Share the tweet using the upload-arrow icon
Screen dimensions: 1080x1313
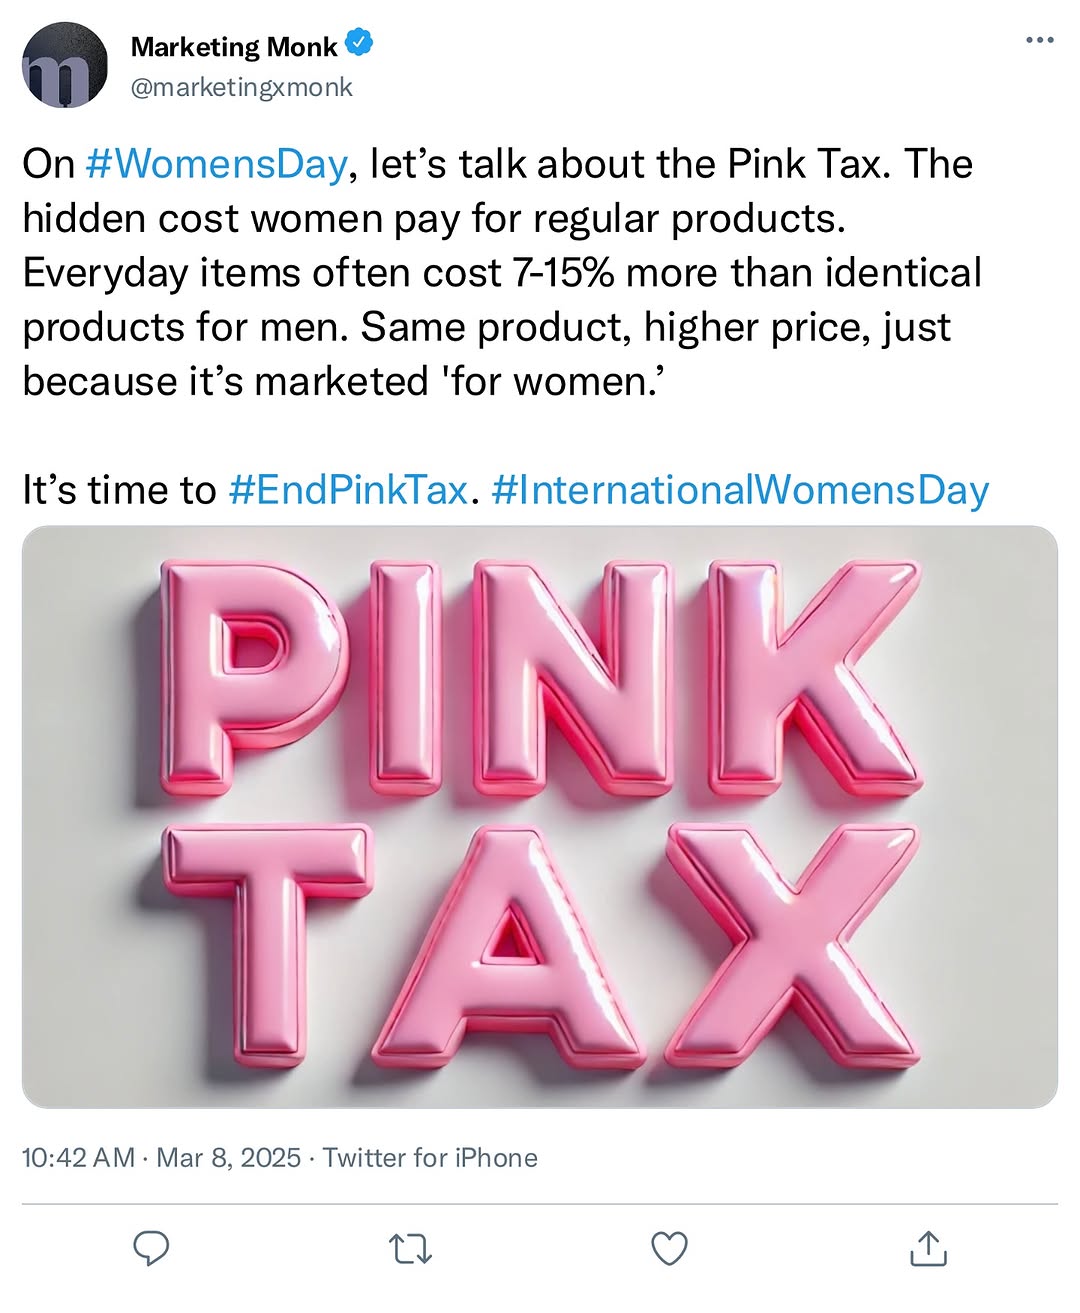(928, 1249)
